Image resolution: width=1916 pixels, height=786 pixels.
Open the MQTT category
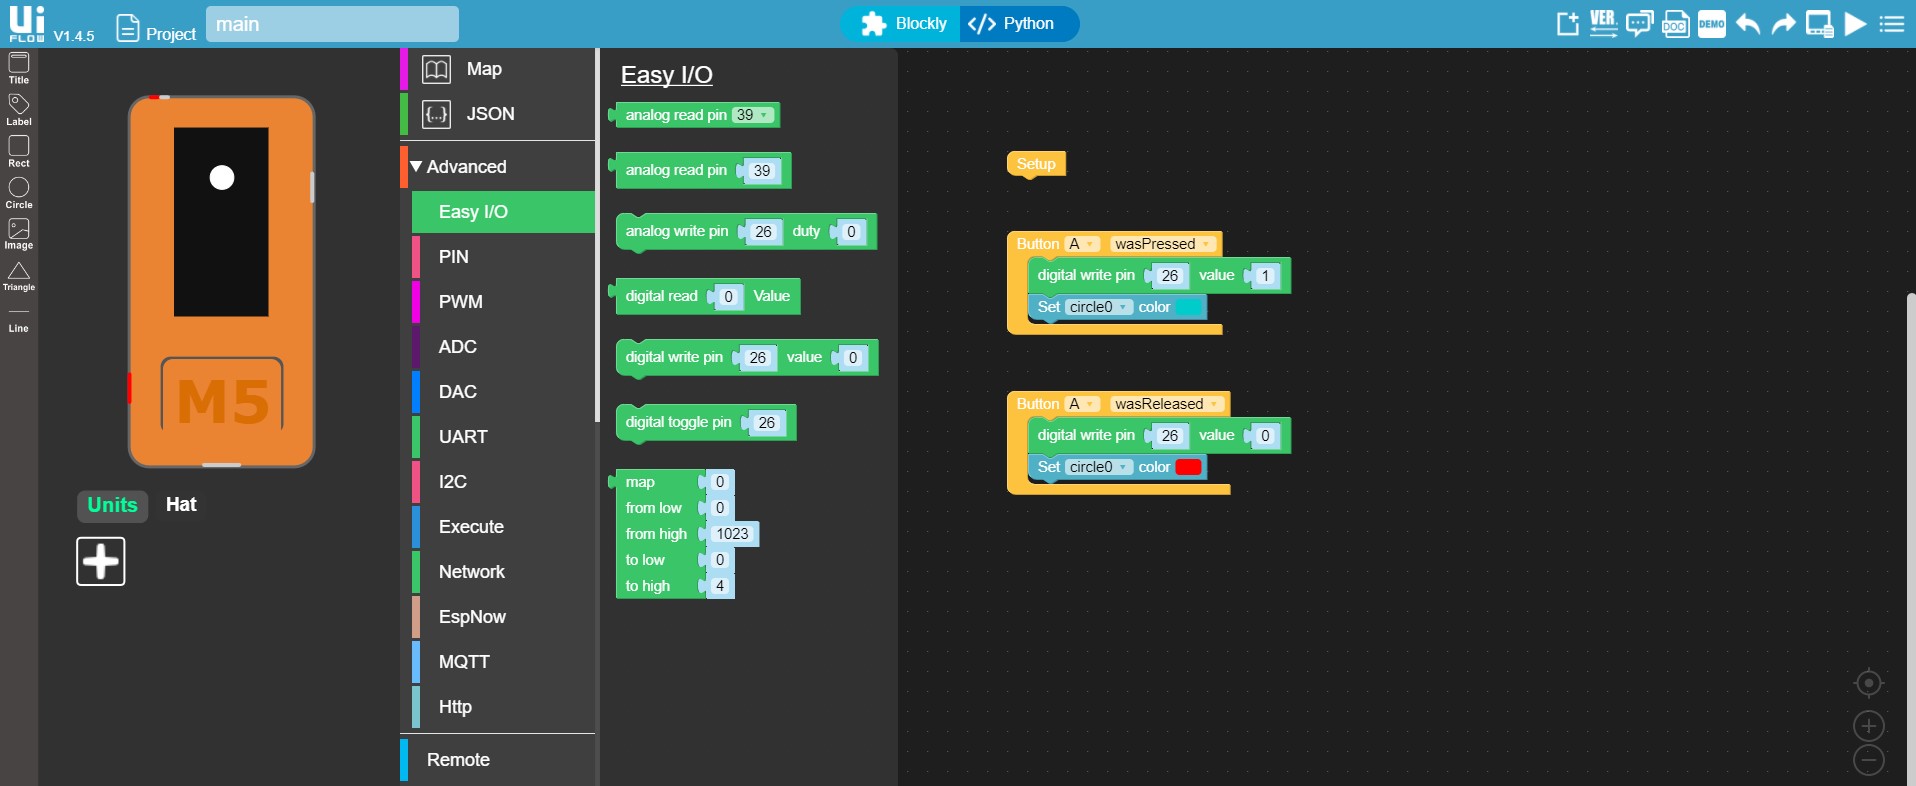pos(503,662)
